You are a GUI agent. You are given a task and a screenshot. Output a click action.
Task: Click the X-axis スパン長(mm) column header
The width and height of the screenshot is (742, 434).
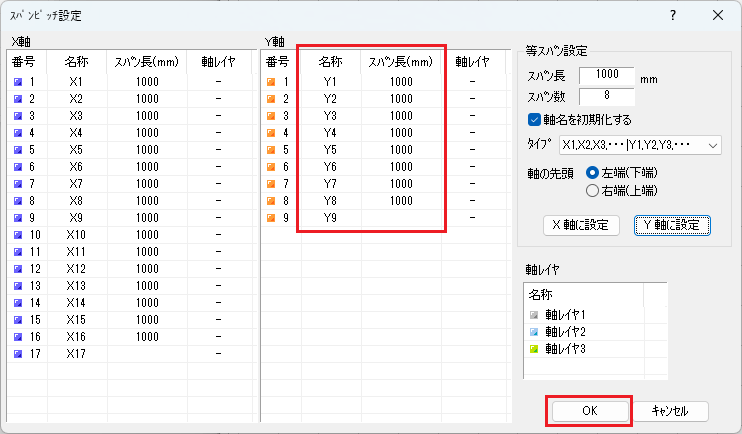click(x=147, y=62)
